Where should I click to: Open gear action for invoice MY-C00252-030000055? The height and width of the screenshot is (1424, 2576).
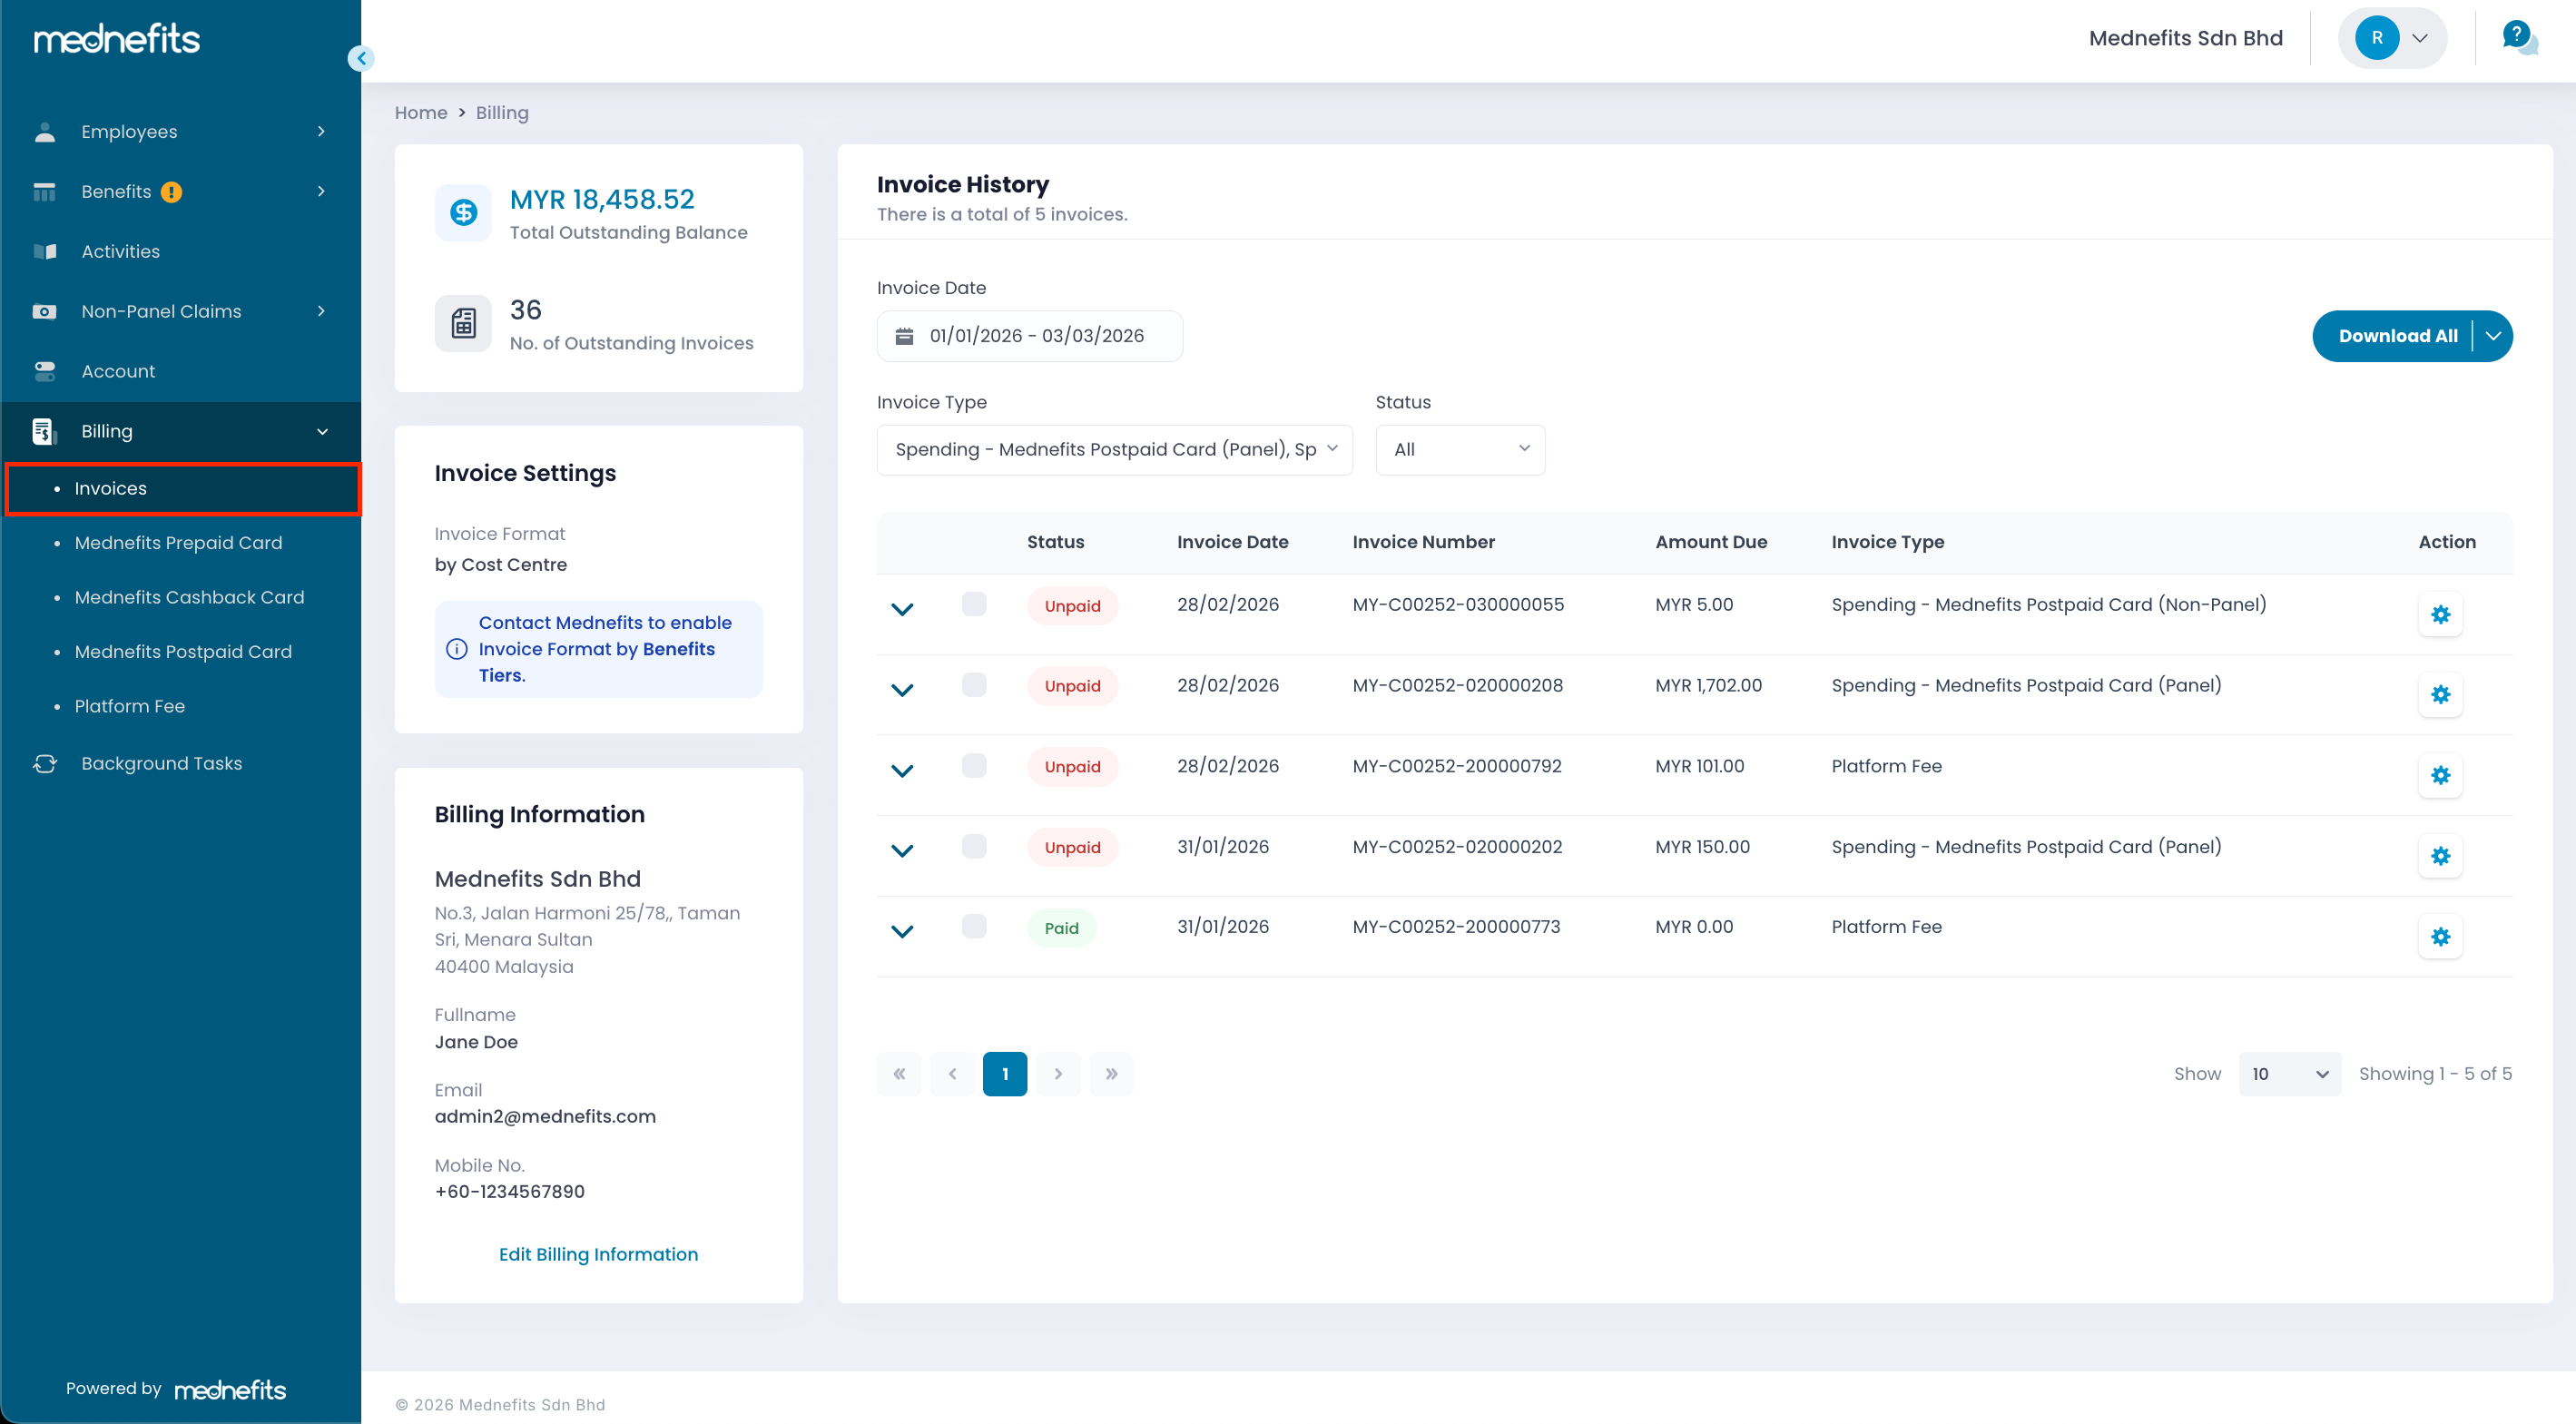tap(2440, 614)
